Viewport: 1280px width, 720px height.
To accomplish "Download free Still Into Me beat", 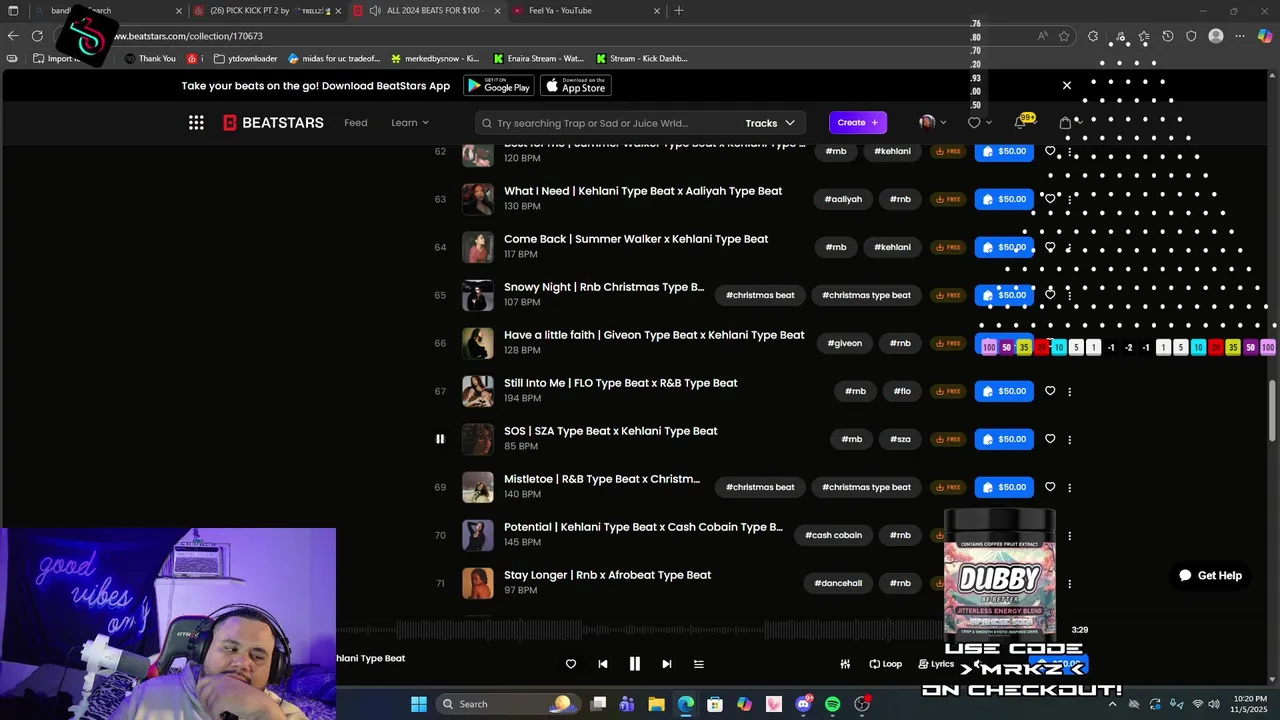I will click(x=947, y=391).
